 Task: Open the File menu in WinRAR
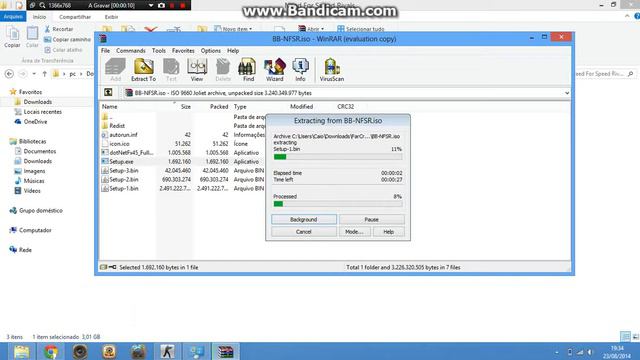click(105, 51)
